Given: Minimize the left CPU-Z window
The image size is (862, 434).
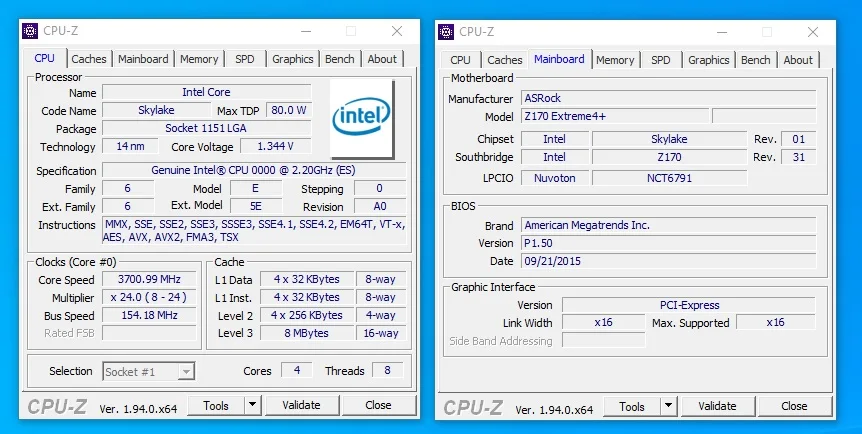Looking at the screenshot, I should (306, 31).
